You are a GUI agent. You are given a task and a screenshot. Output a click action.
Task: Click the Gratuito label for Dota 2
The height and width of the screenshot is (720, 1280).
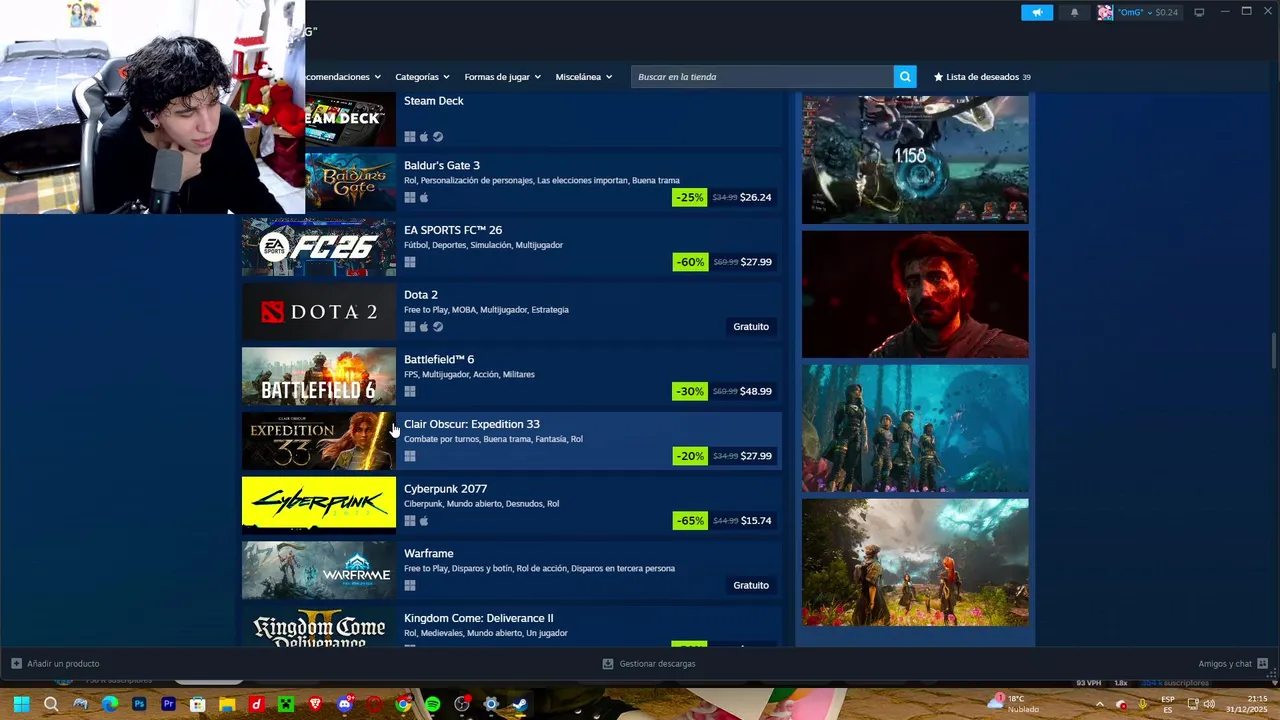751,327
